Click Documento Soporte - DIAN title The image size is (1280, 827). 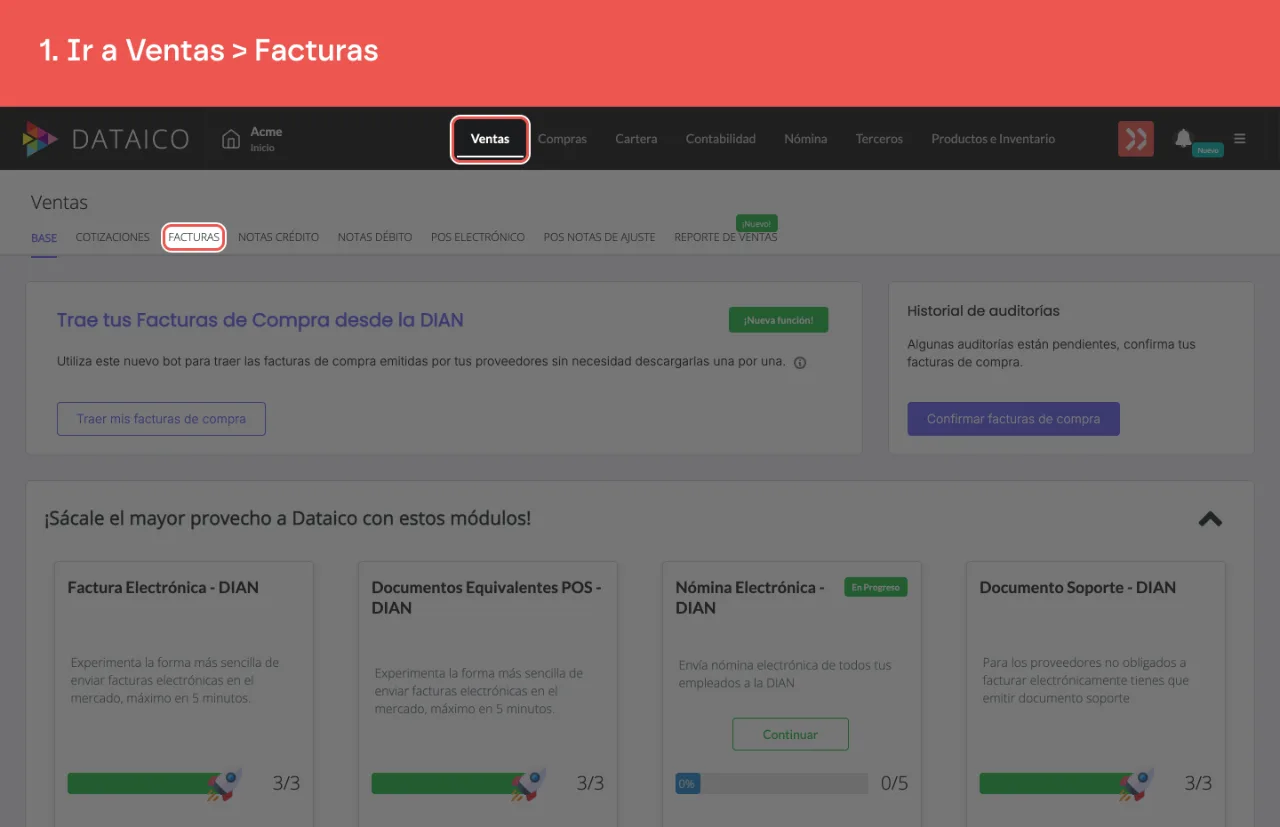1078,588
